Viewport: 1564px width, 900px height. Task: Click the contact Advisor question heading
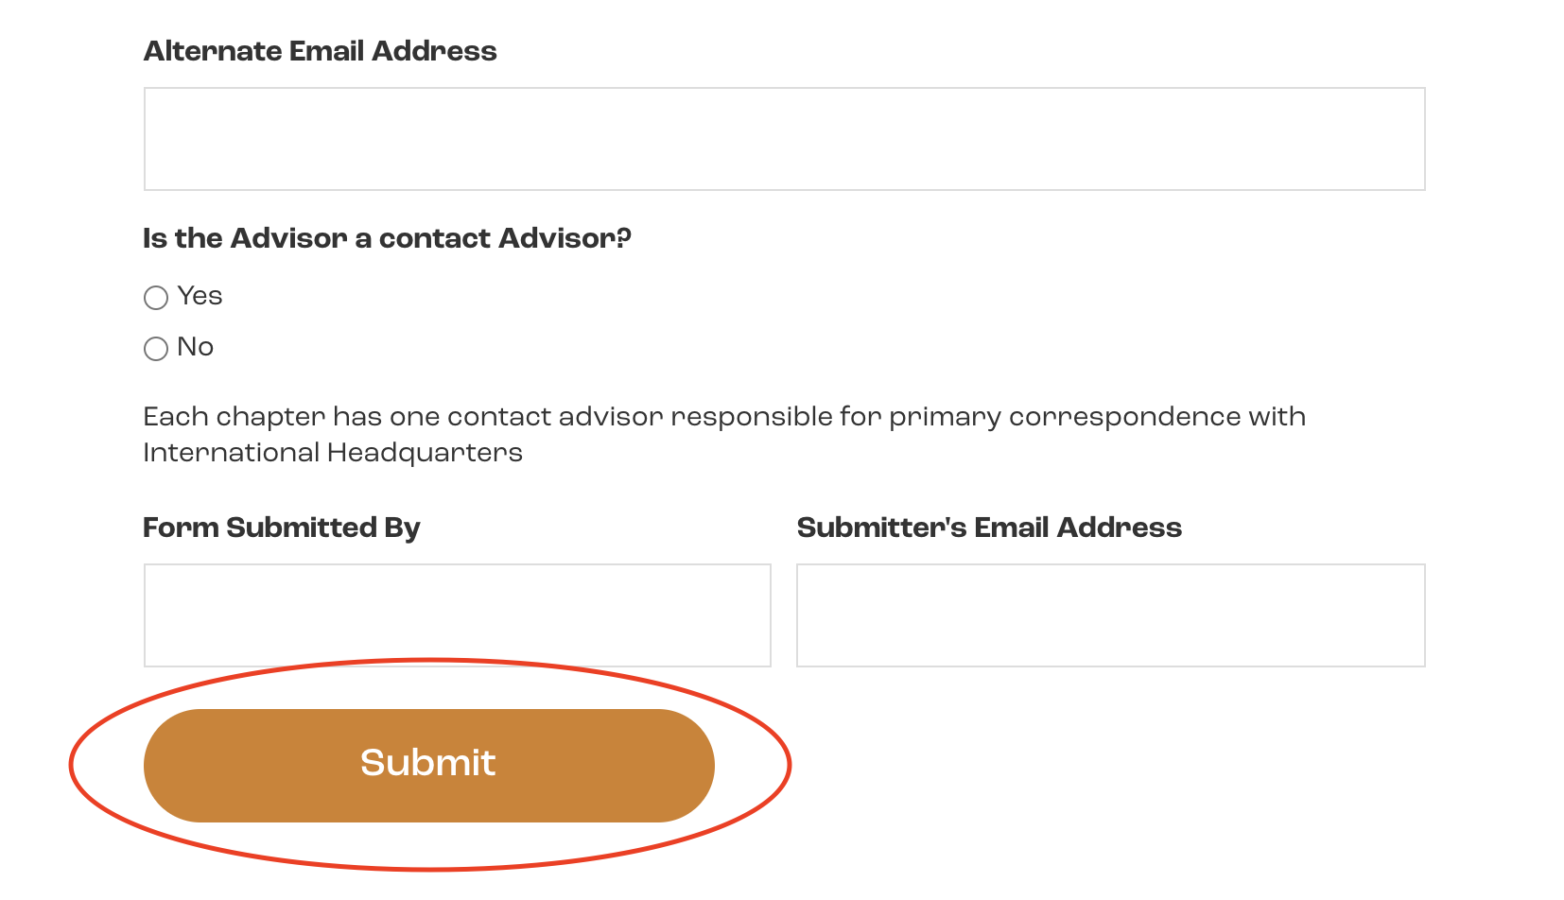click(387, 238)
